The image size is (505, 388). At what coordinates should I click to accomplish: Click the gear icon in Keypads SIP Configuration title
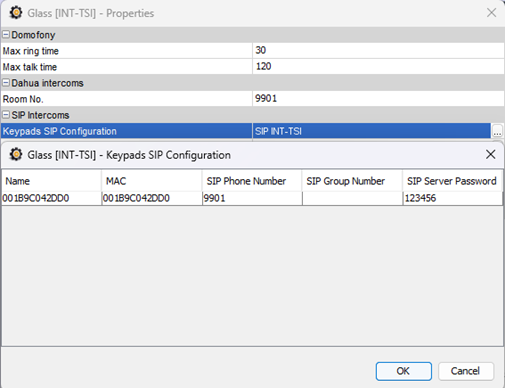tap(16, 155)
